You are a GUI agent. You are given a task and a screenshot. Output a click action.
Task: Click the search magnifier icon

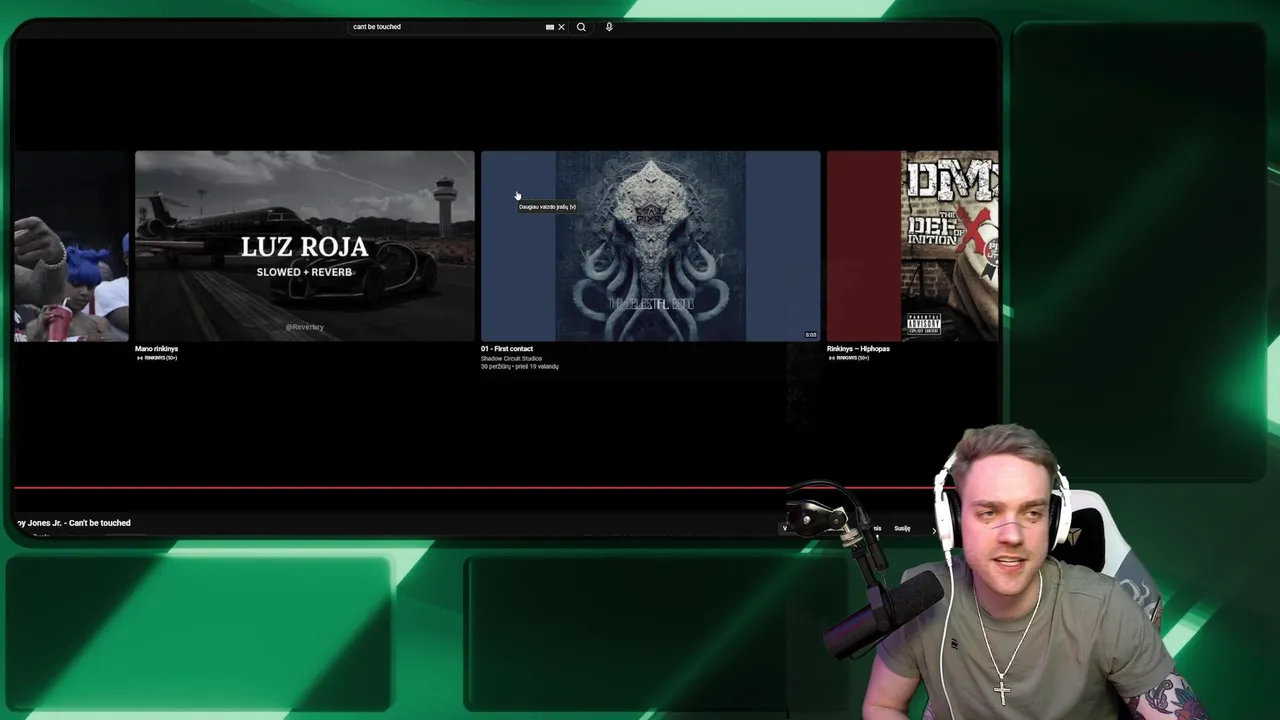pyautogui.click(x=581, y=27)
